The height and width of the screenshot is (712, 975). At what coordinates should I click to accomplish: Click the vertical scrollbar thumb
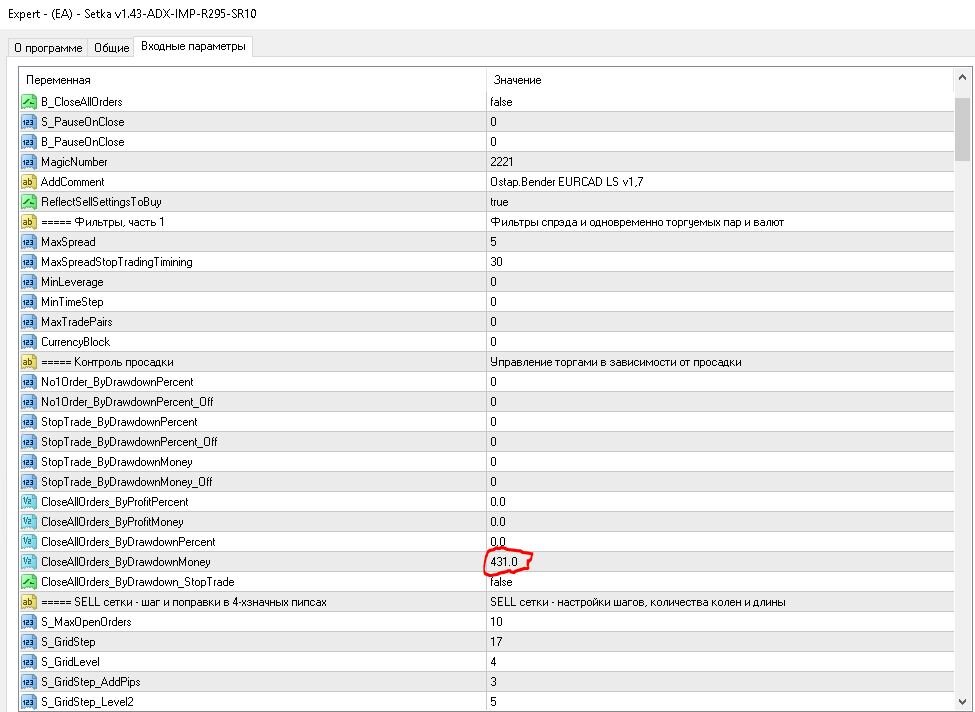tap(962, 129)
